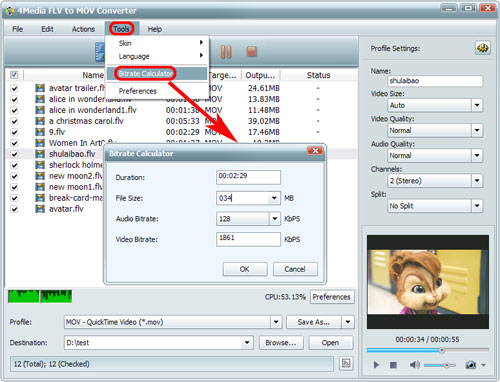Click the log icon beside status bar

[x=346, y=363]
